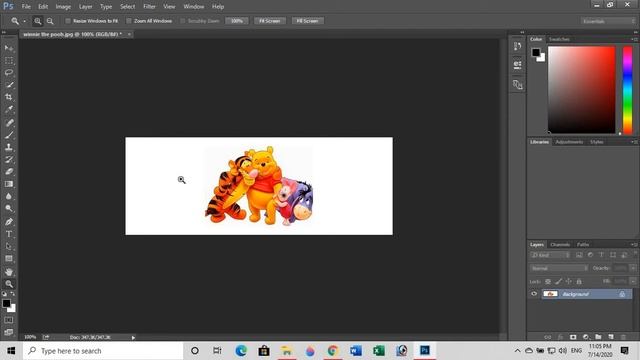Image resolution: width=640 pixels, height=360 pixels.
Task: Select the Lasso tool
Action: 9,73
